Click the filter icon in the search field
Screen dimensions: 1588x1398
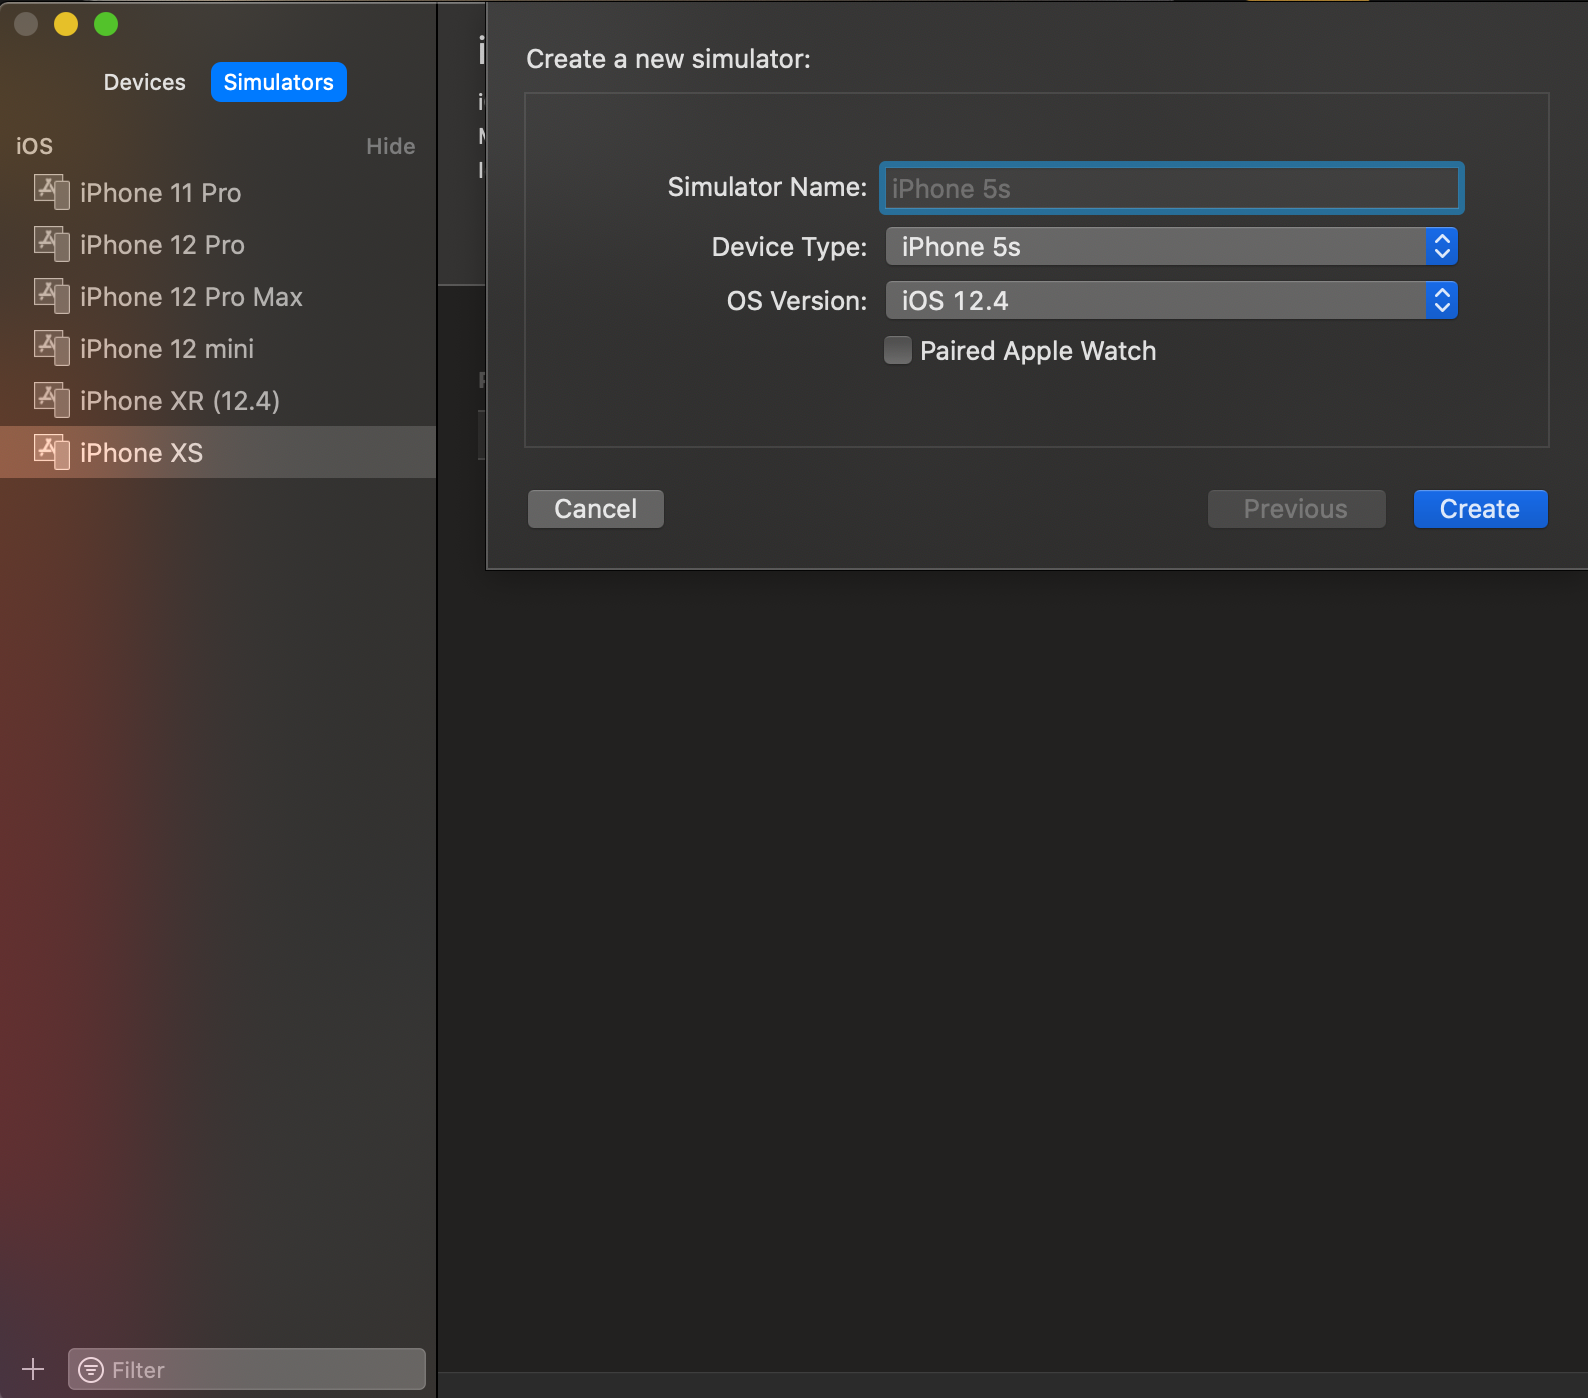click(91, 1370)
